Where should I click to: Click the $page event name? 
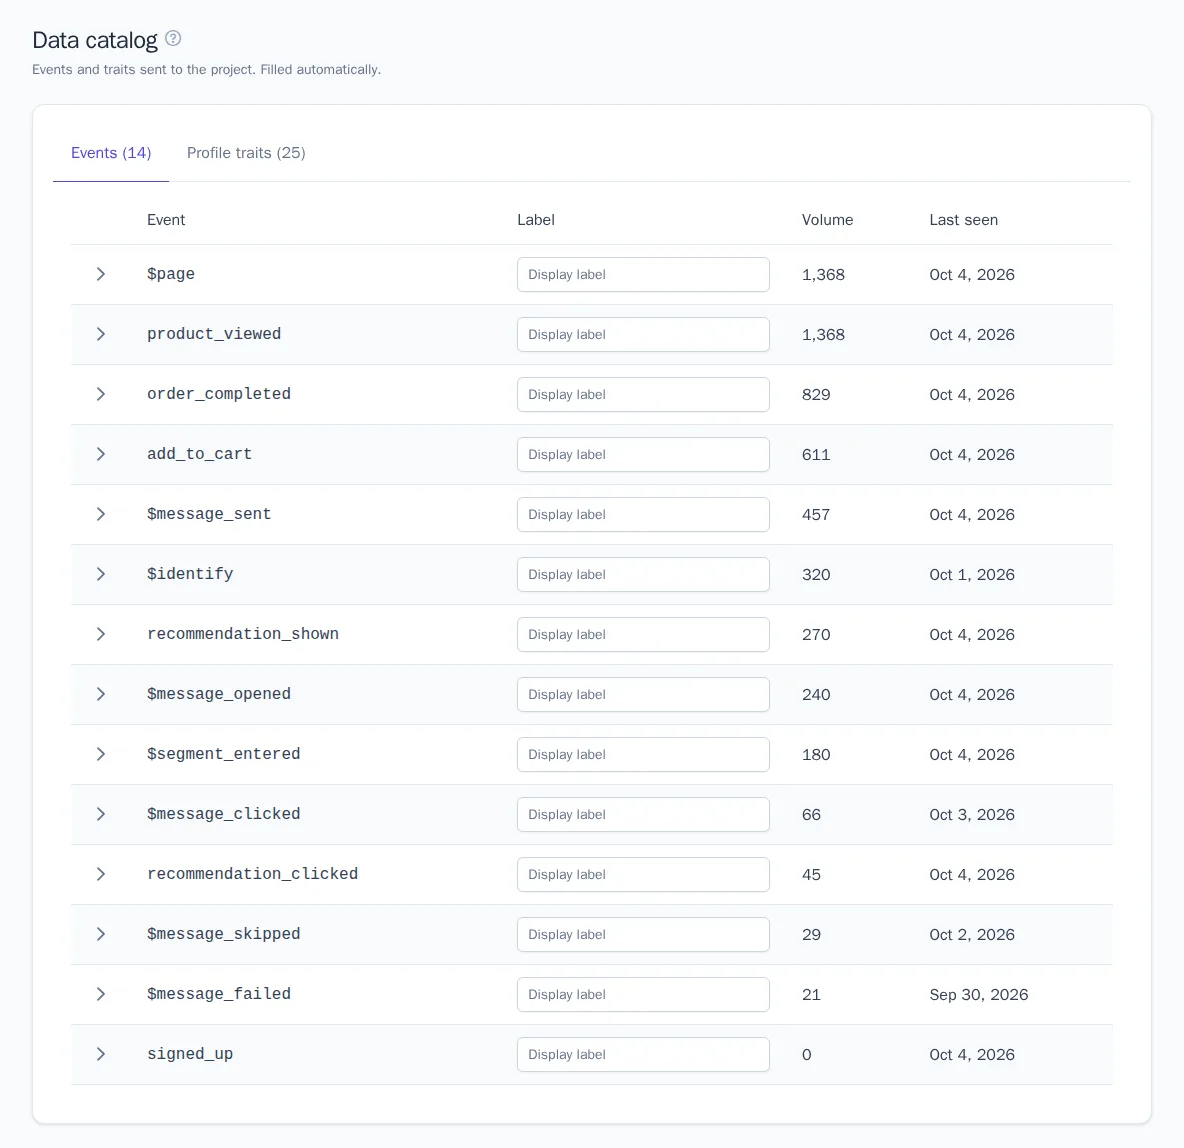[171, 274]
